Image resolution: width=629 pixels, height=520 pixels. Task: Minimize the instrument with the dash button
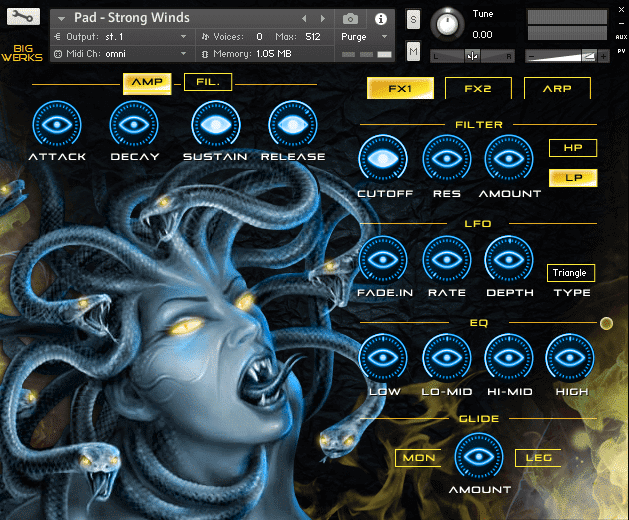(621, 24)
